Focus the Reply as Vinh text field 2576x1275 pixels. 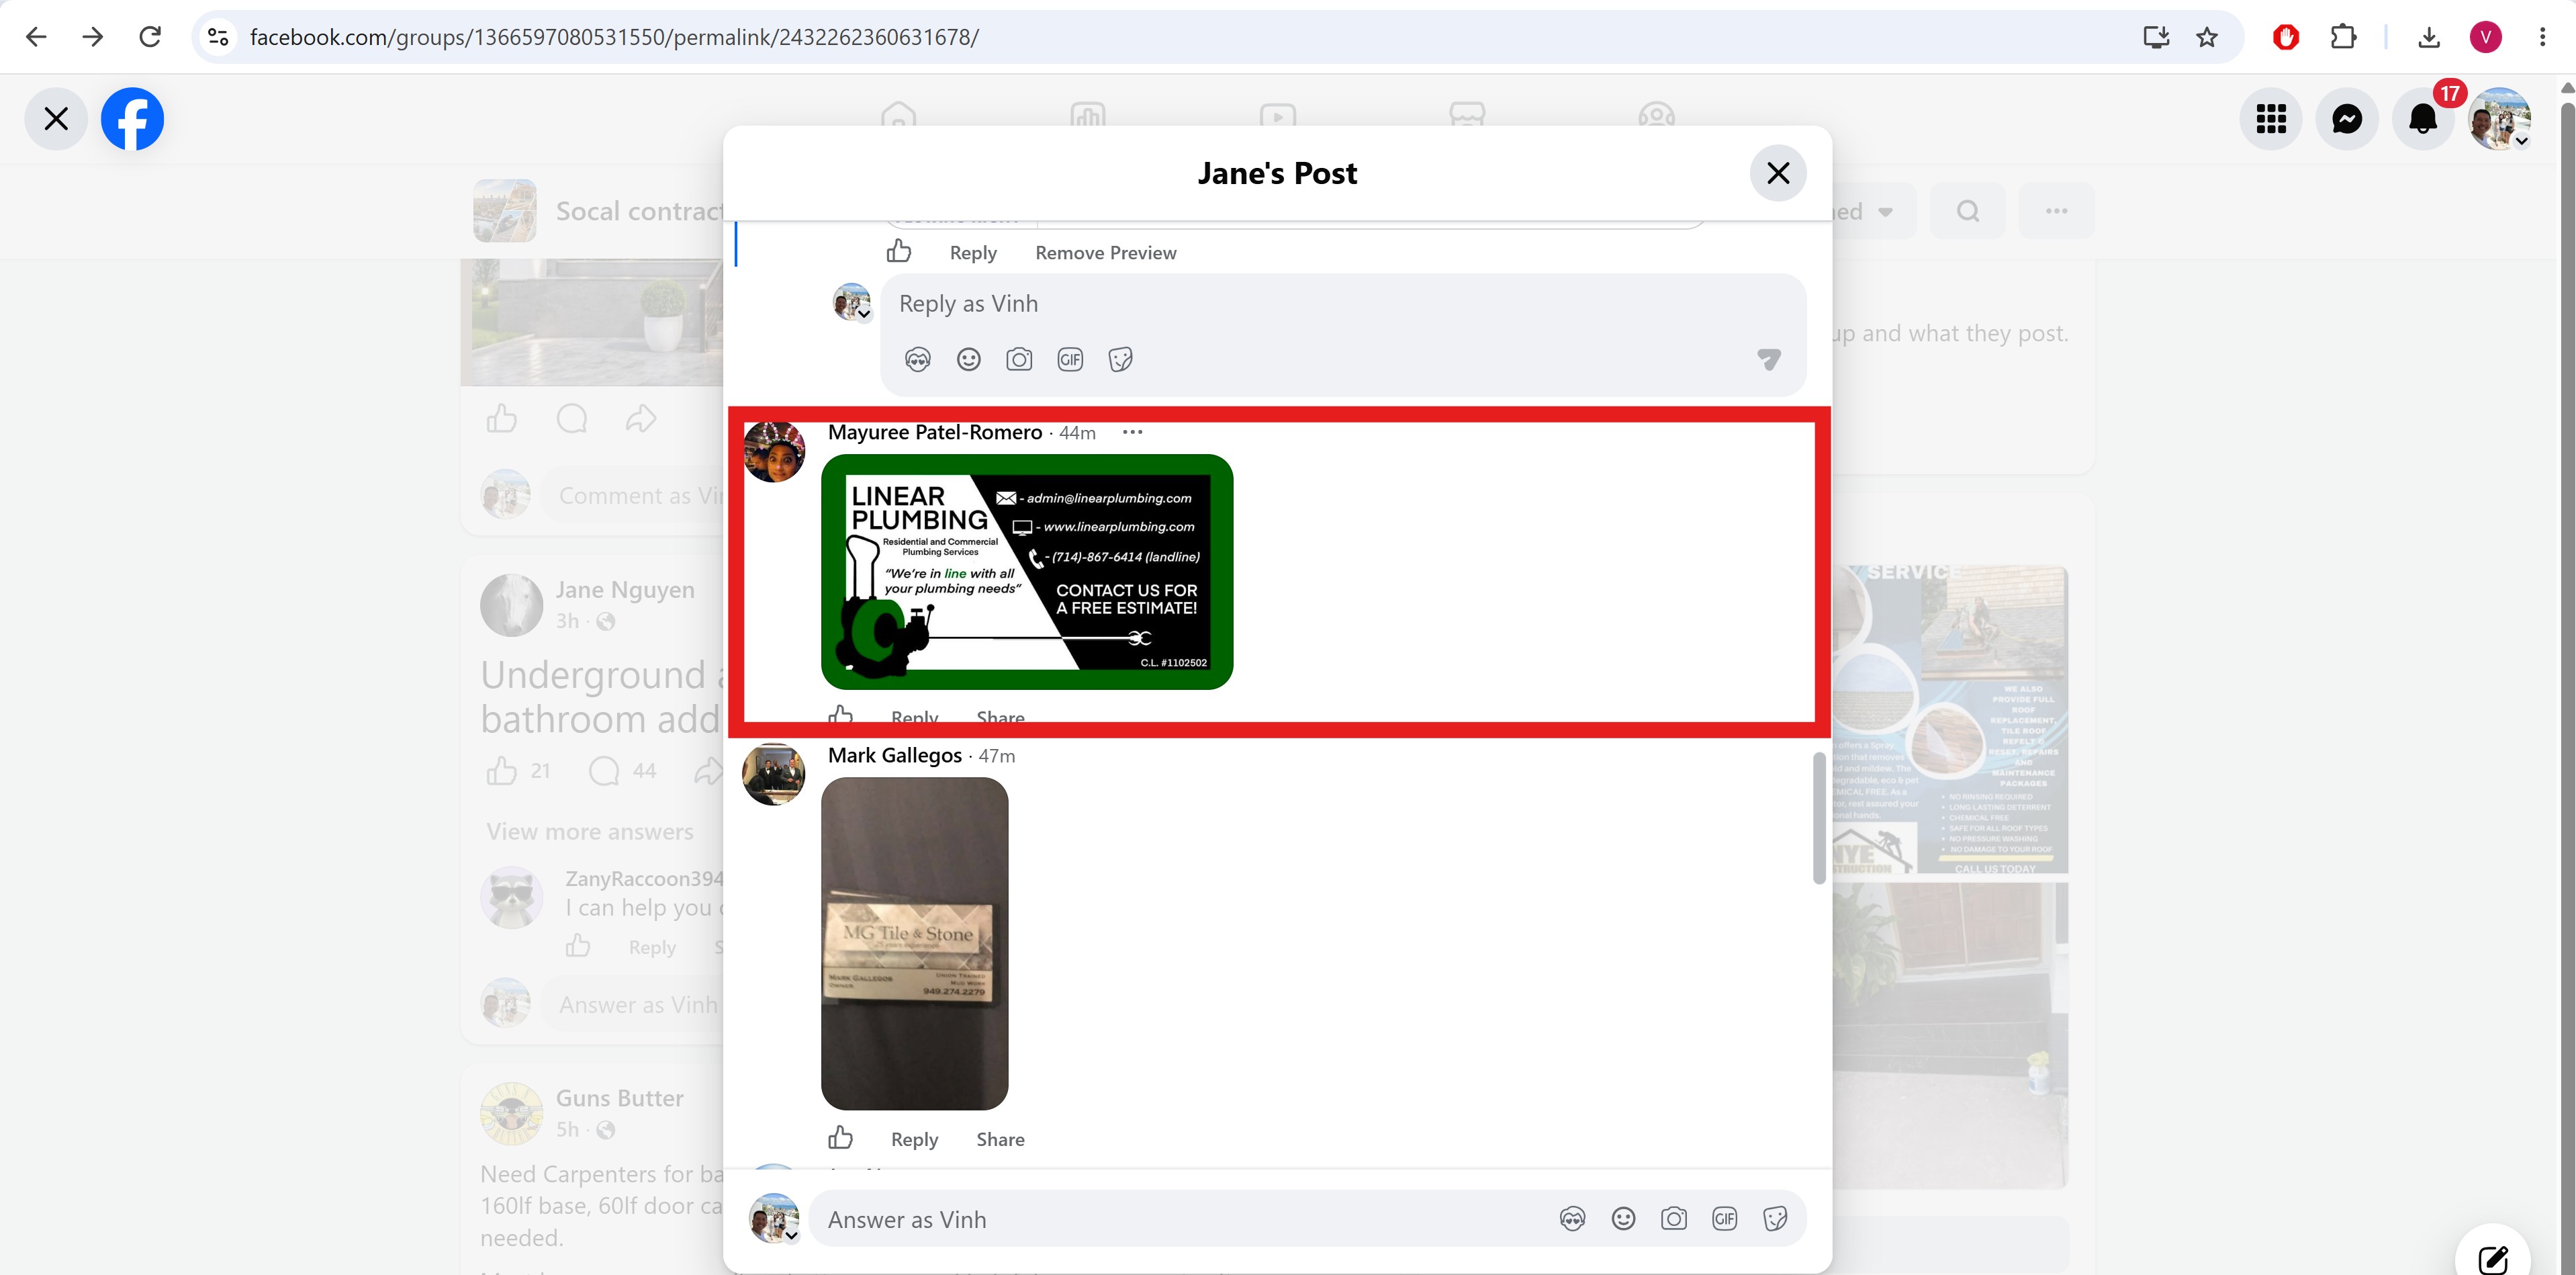pos(1342,304)
